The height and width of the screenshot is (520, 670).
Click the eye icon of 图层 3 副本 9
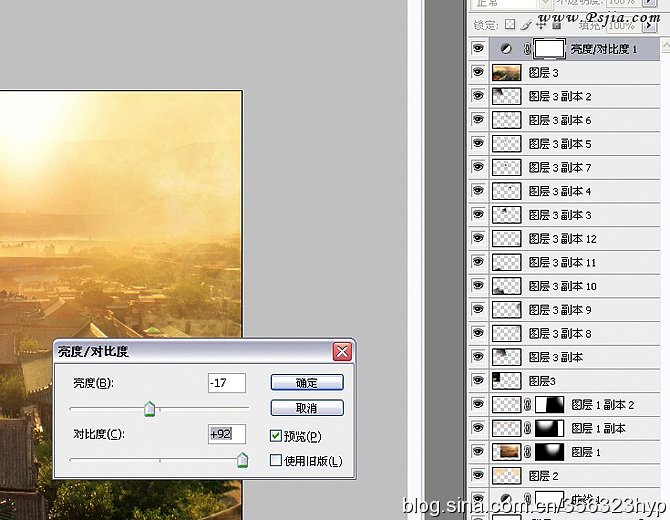click(x=478, y=309)
